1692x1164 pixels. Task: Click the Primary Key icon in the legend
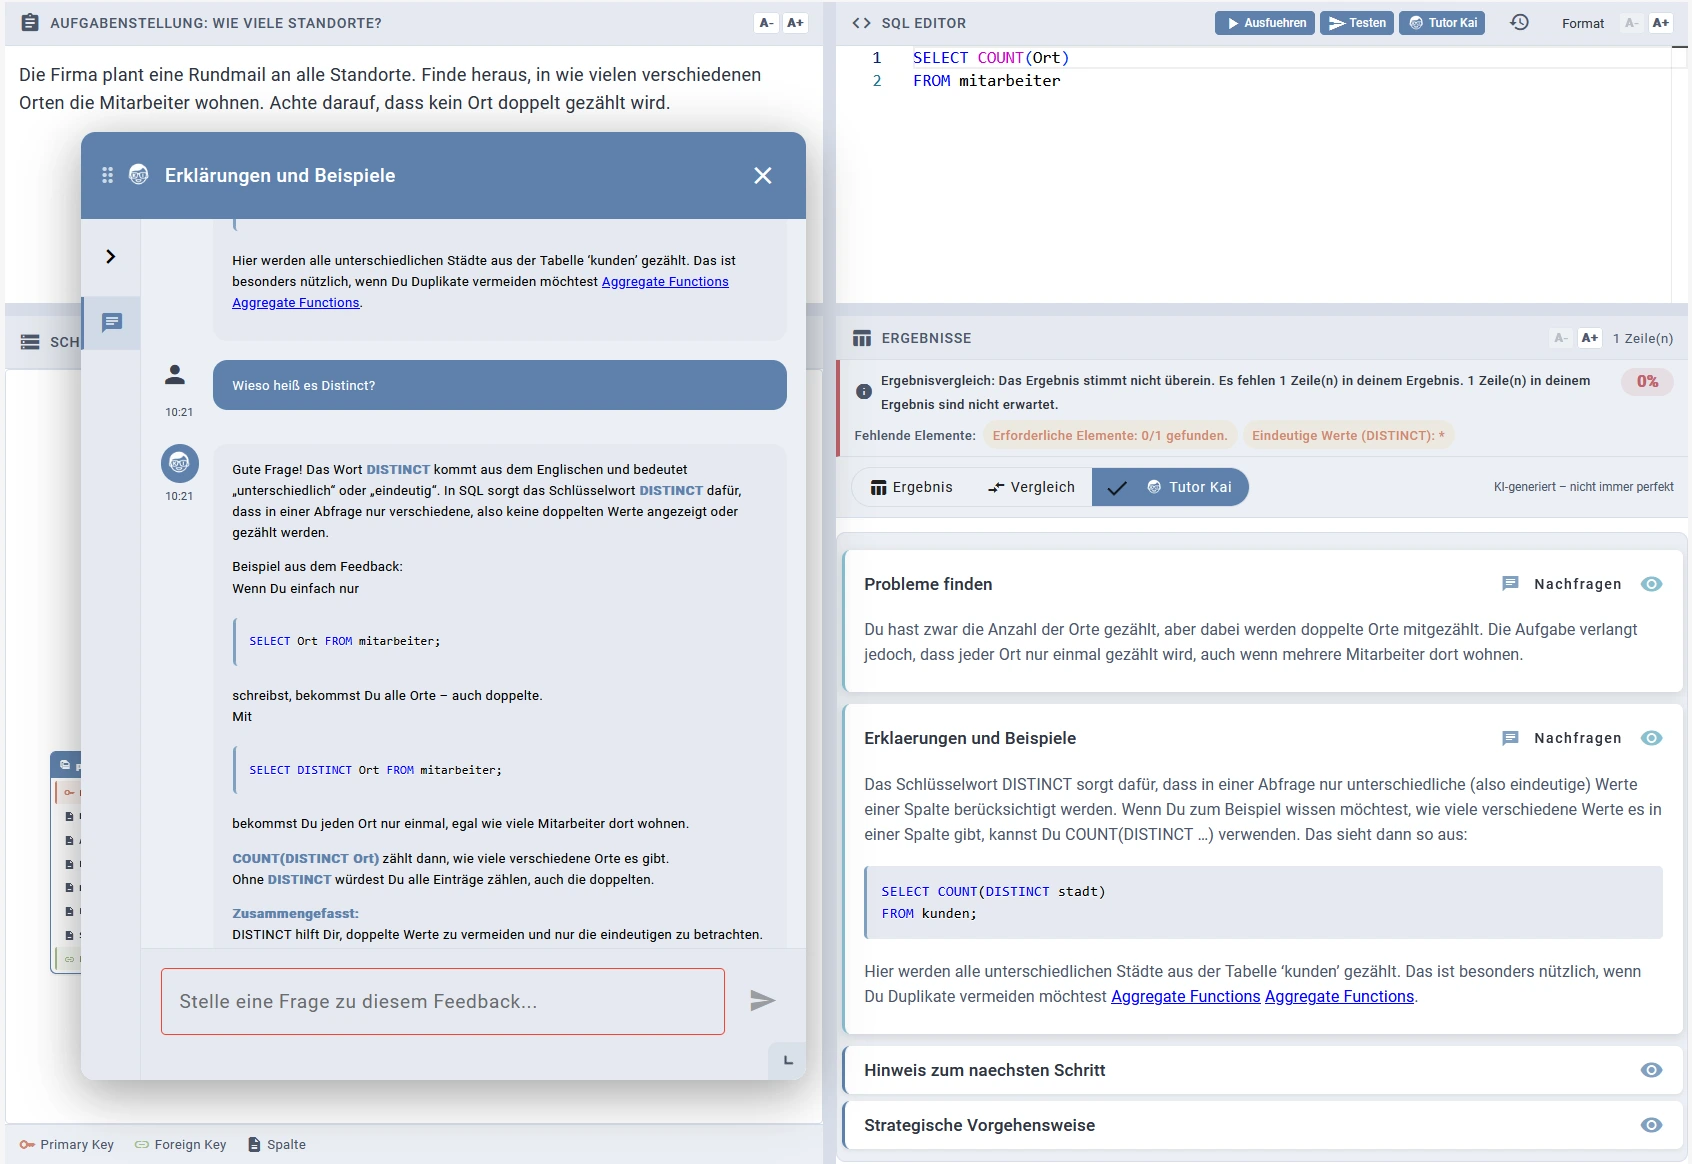(30, 1144)
